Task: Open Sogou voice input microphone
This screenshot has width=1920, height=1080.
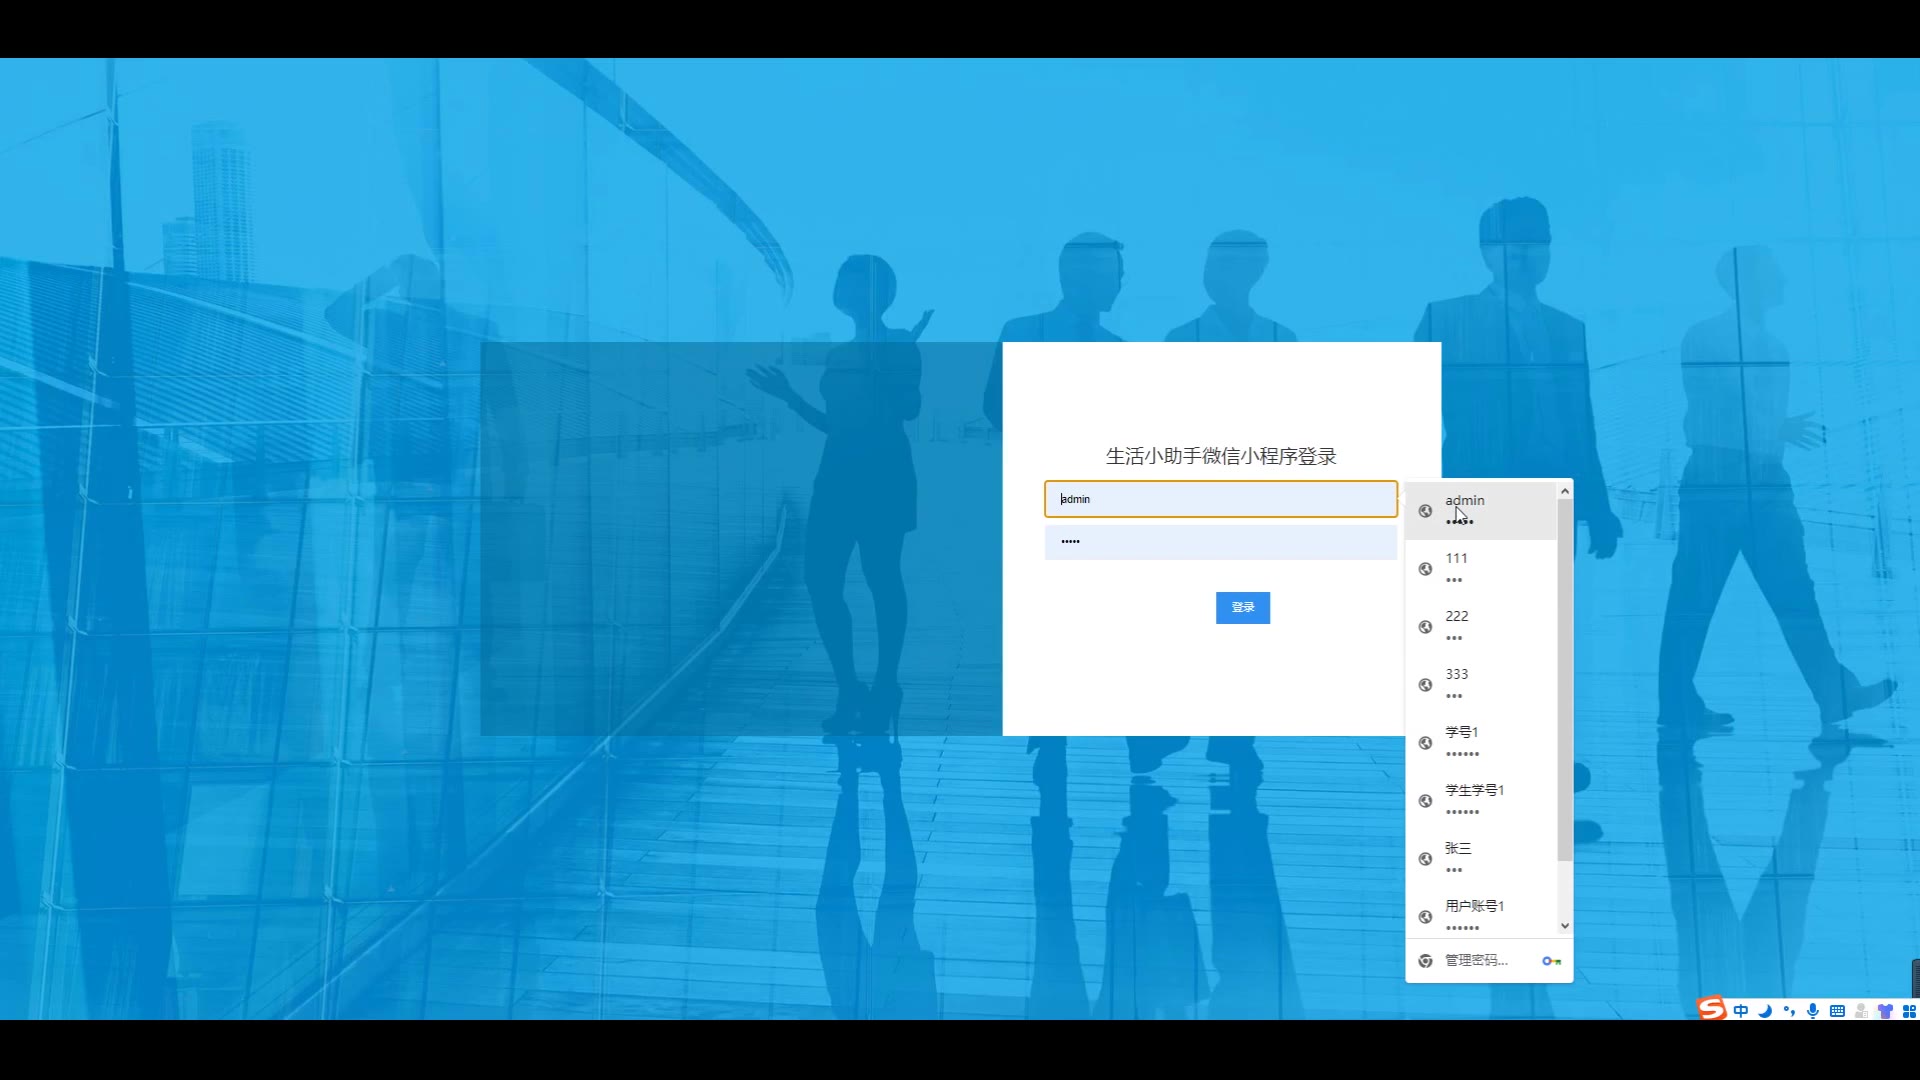Action: tap(1813, 1011)
